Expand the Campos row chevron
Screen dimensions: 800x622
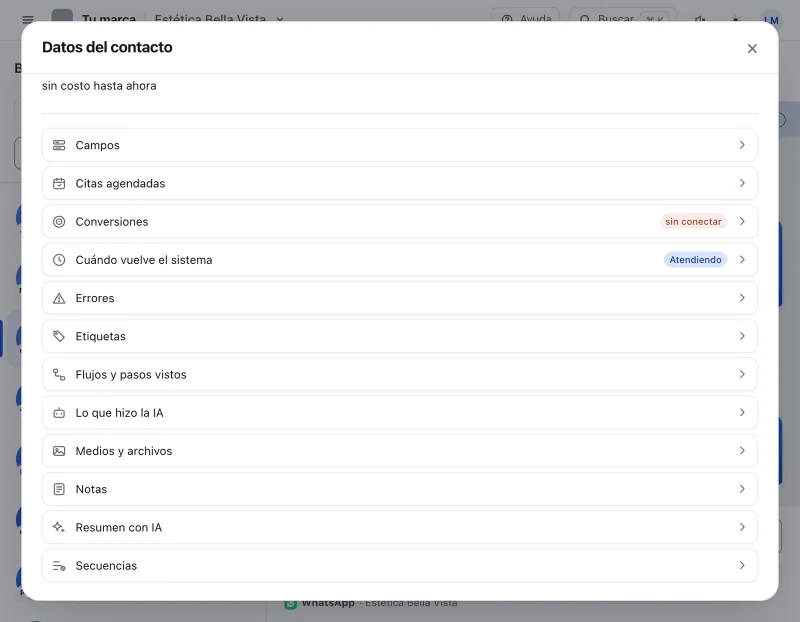[x=742, y=145]
